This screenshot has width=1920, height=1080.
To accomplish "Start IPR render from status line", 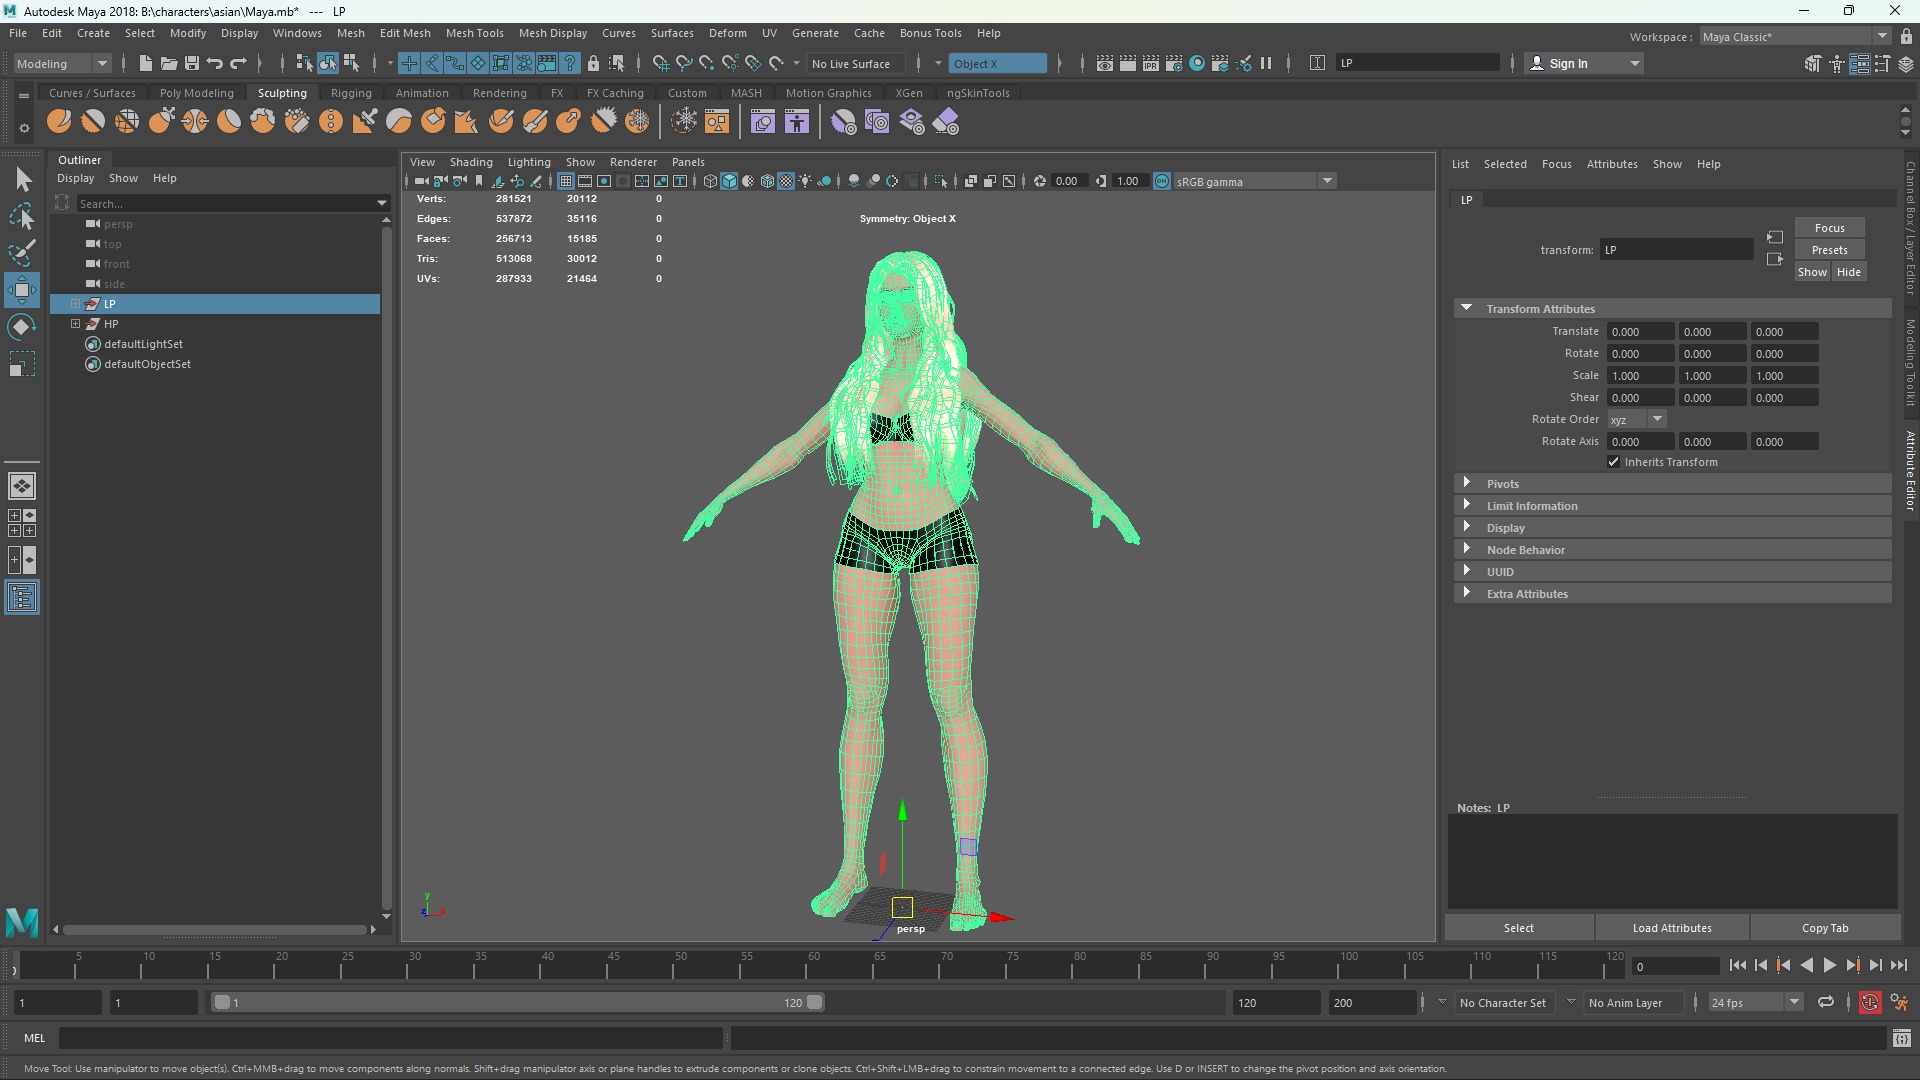I will pyautogui.click(x=1151, y=63).
